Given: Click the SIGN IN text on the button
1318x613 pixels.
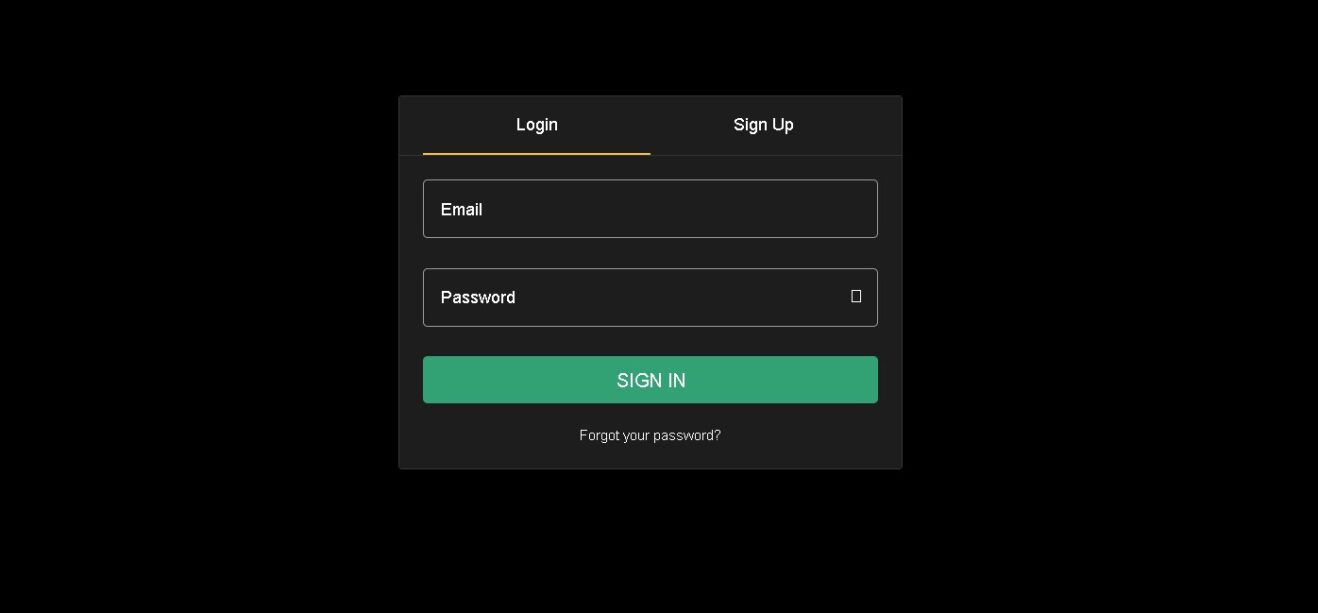Looking at the screenshot, I should (651, 380).
